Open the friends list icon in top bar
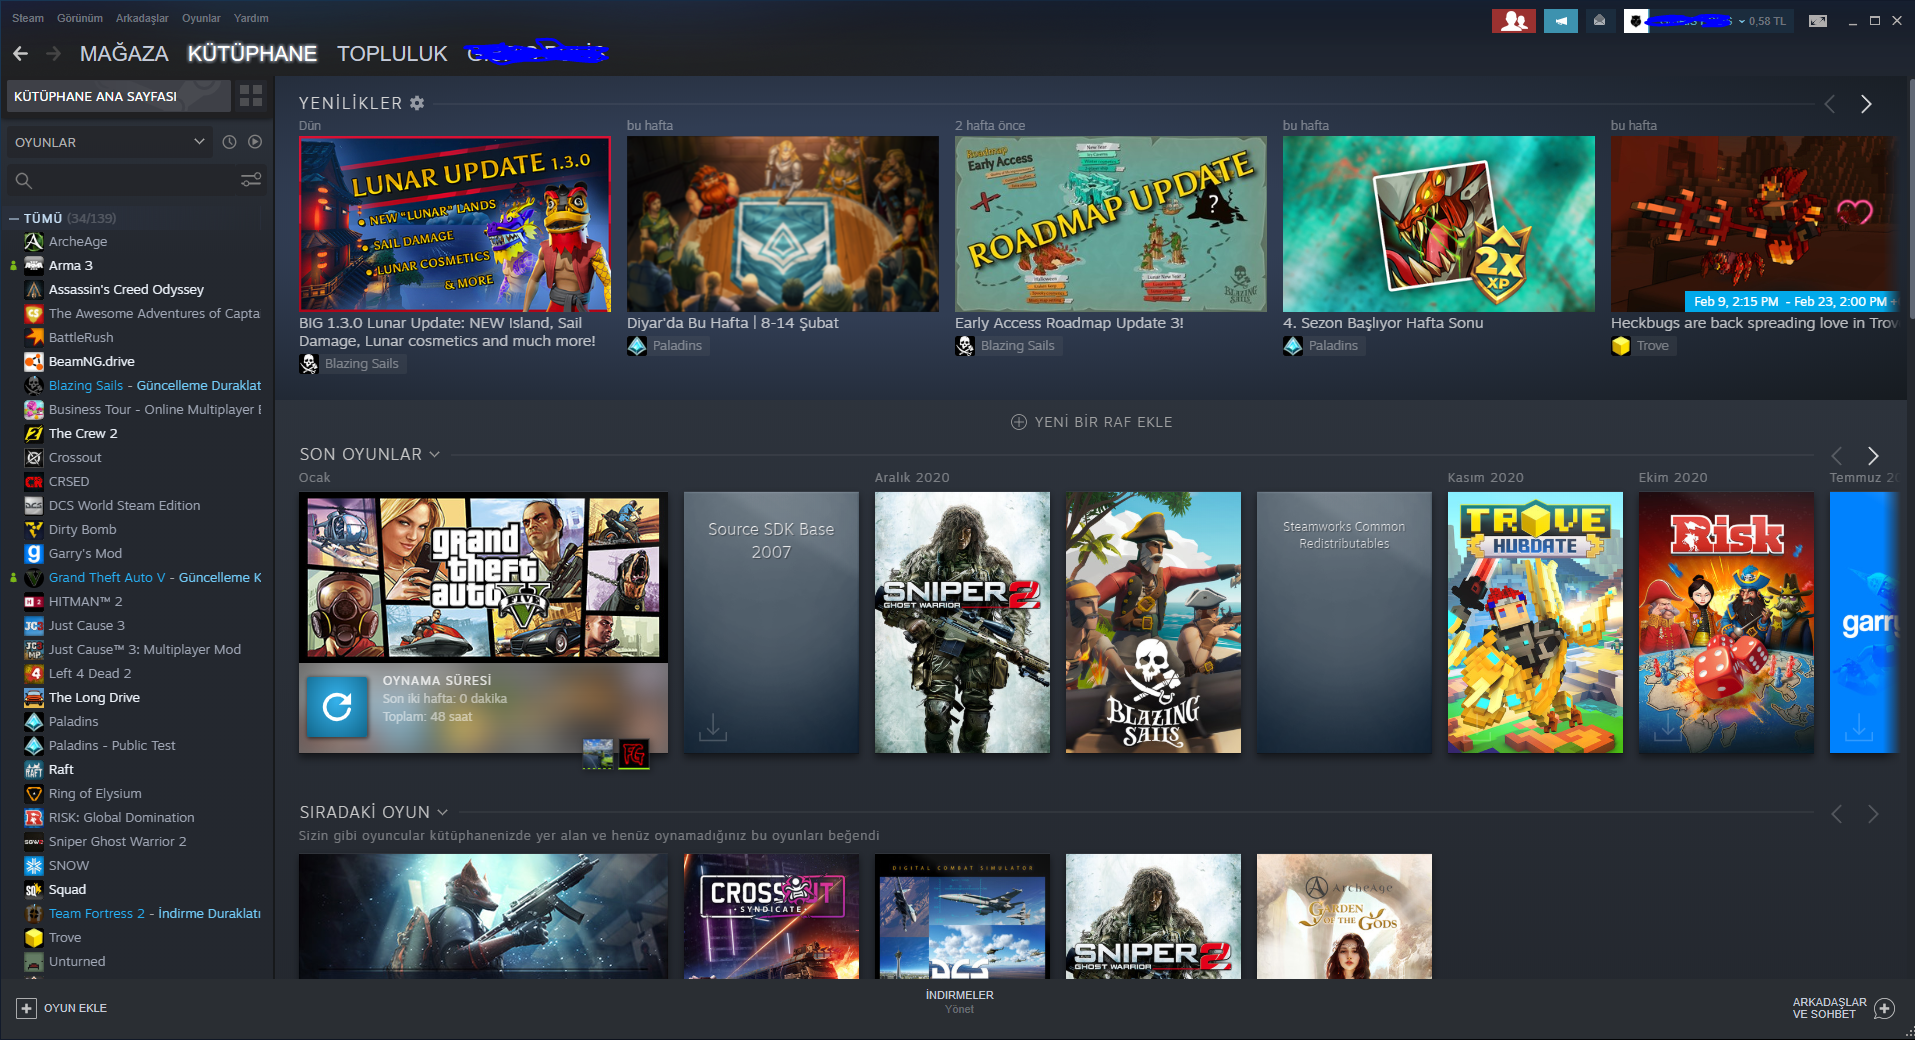The image size is (1915, 1040). point(1514,21)
